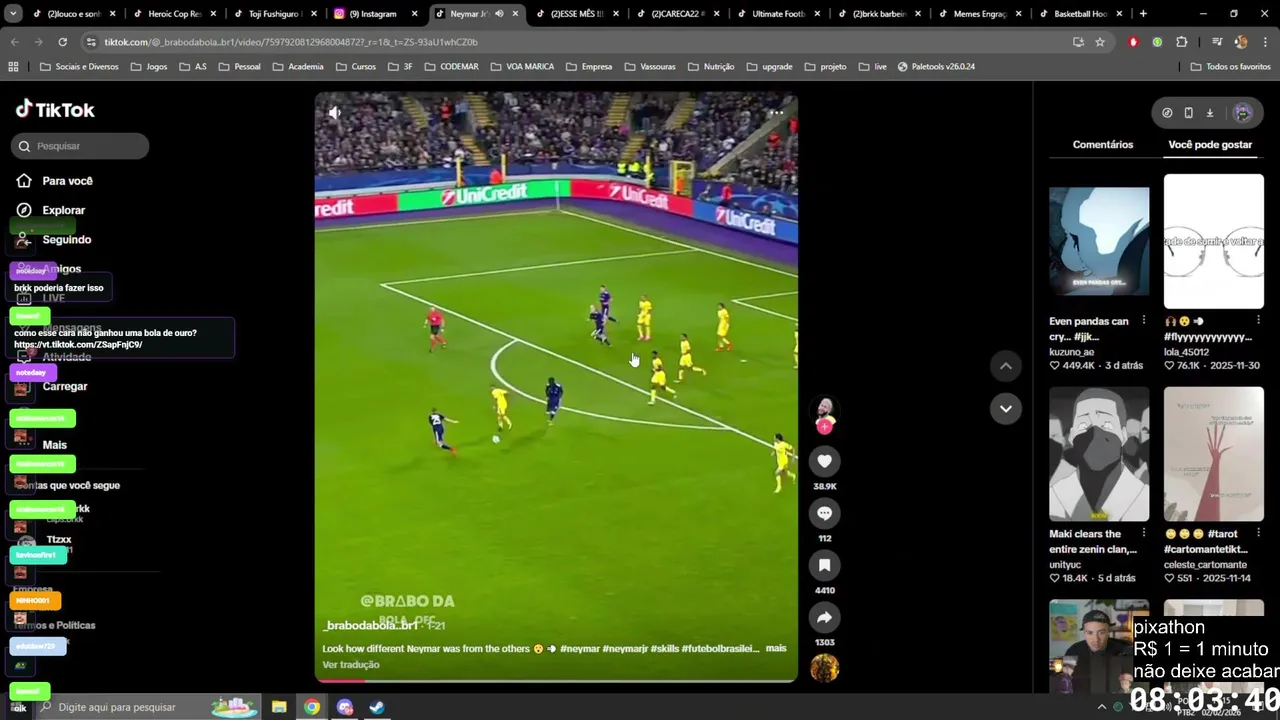Open the Academia bookmarks folder
This screenshot has width=1280, height=720.
click(x=297, y=67)
